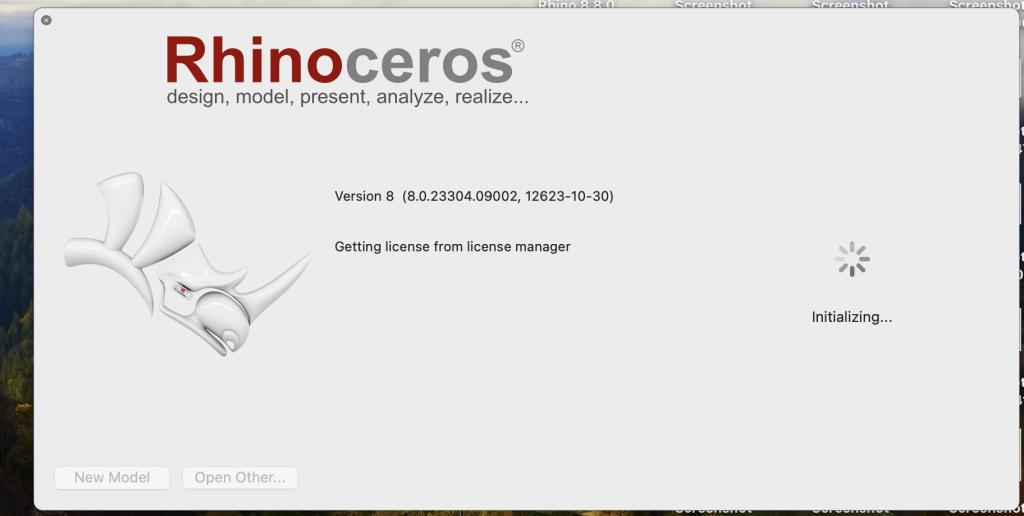Close the Rhinoceros splash window
The width and height of the screenshot is (1024, 516).
tap(46, 20)
